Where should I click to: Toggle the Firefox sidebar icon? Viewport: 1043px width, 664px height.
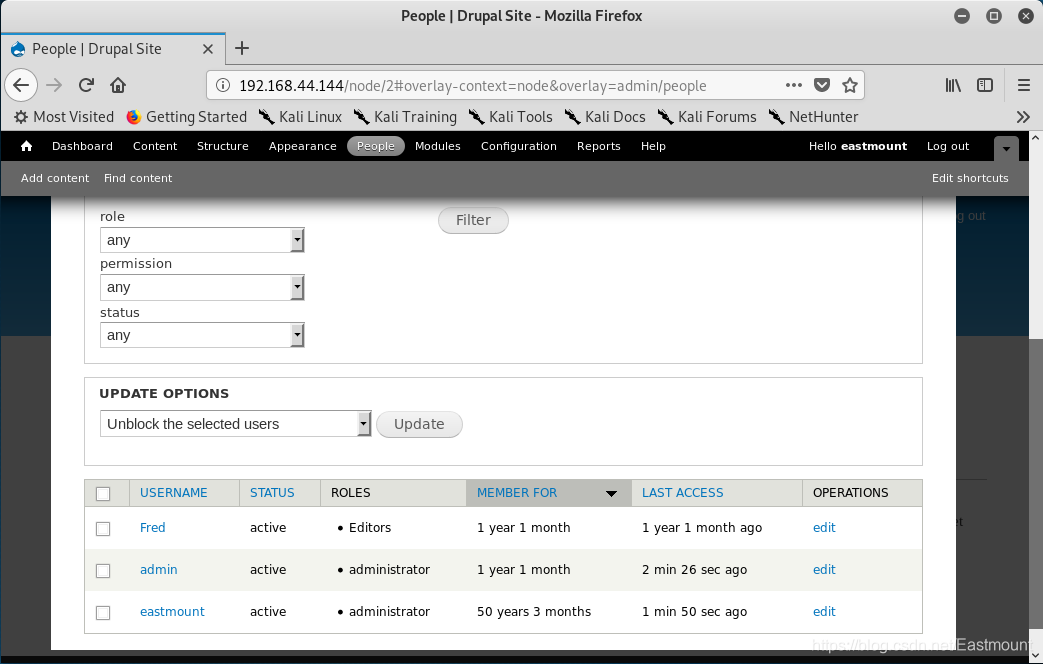[x=985, y=85]
